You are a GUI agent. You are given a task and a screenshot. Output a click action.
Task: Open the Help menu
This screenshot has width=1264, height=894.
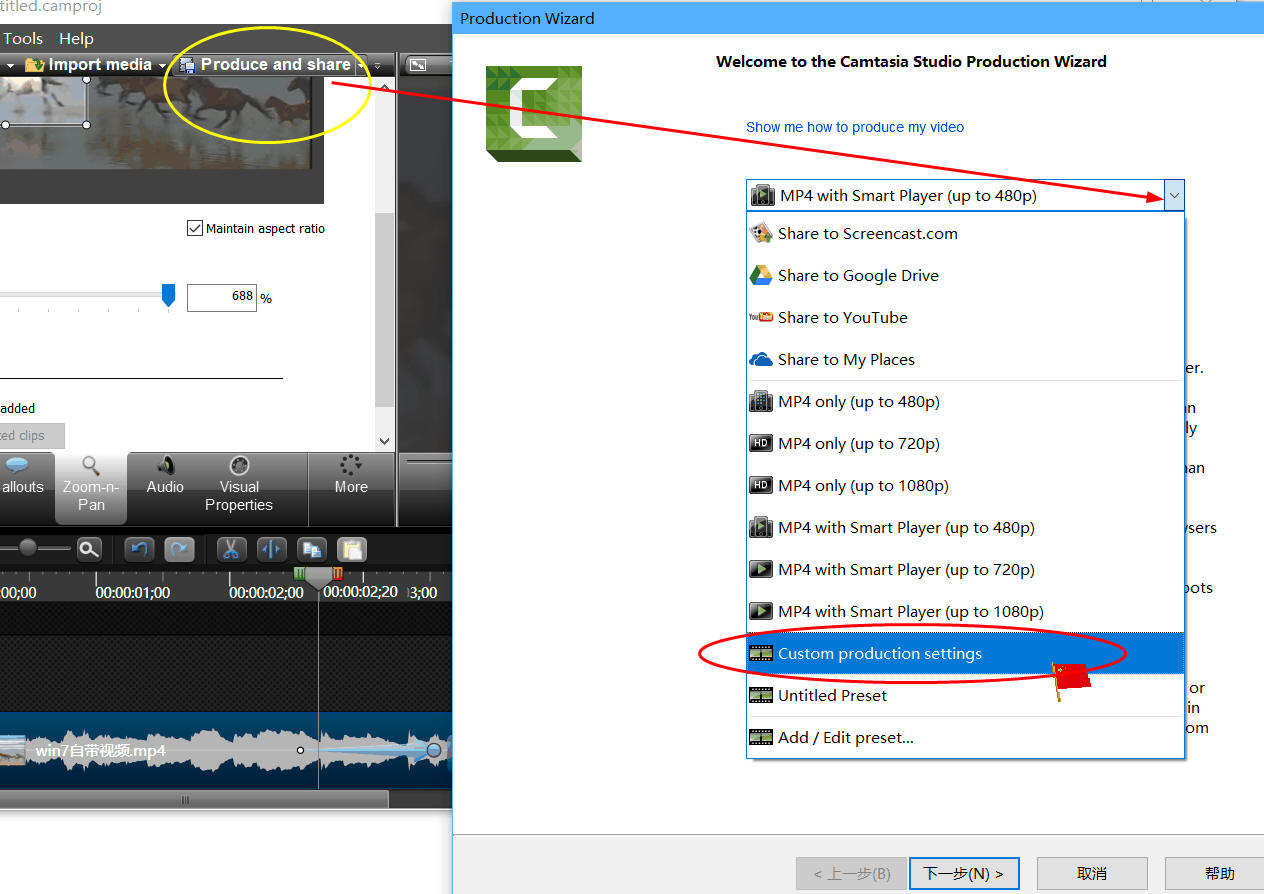click(x=76, y=38)
